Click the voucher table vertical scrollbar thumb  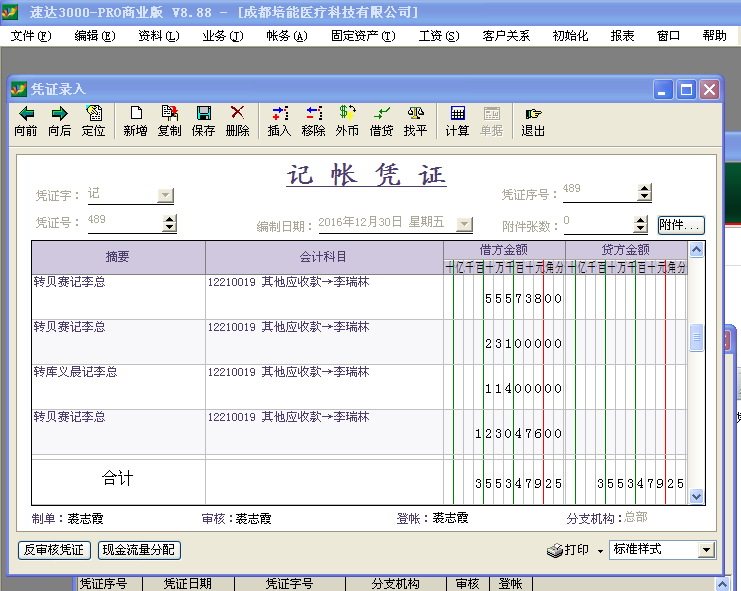[696, 338]
